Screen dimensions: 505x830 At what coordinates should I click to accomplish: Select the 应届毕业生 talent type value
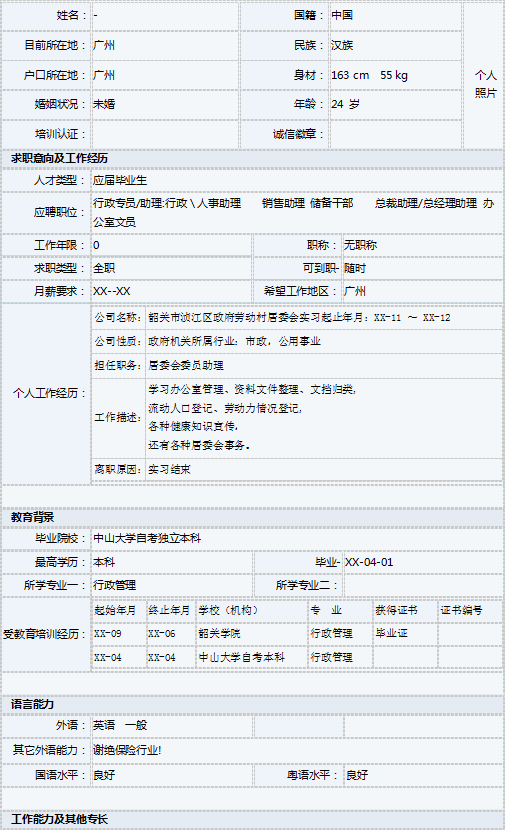click(x=120, y=180)
